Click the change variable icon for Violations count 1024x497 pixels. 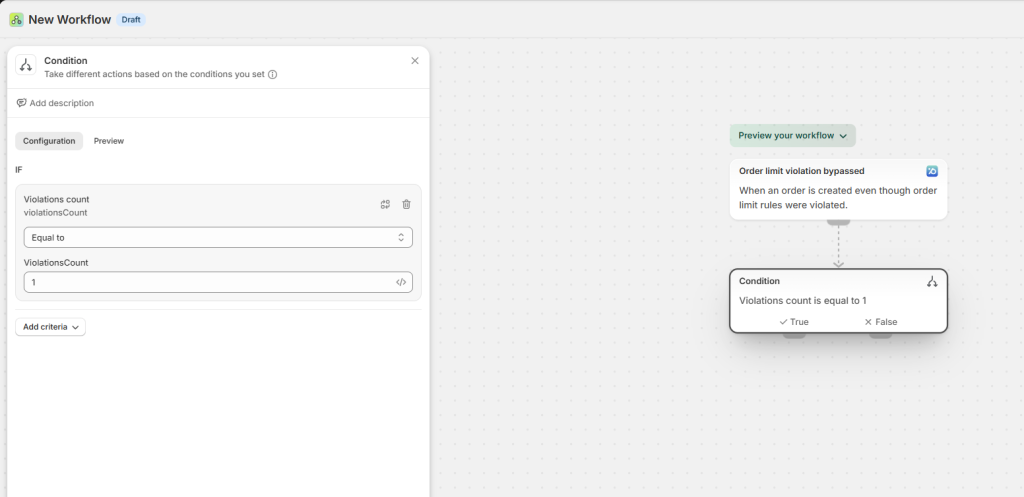pyautogui.click(x=385, y=204)
